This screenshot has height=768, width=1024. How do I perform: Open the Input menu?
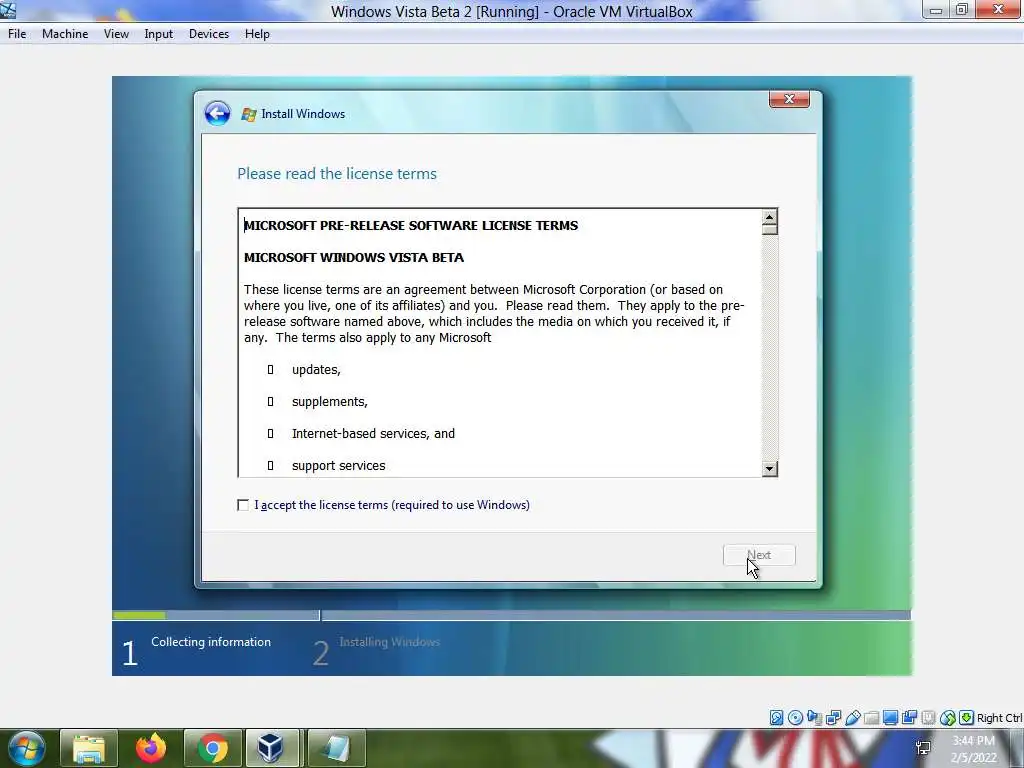[159, 34]
